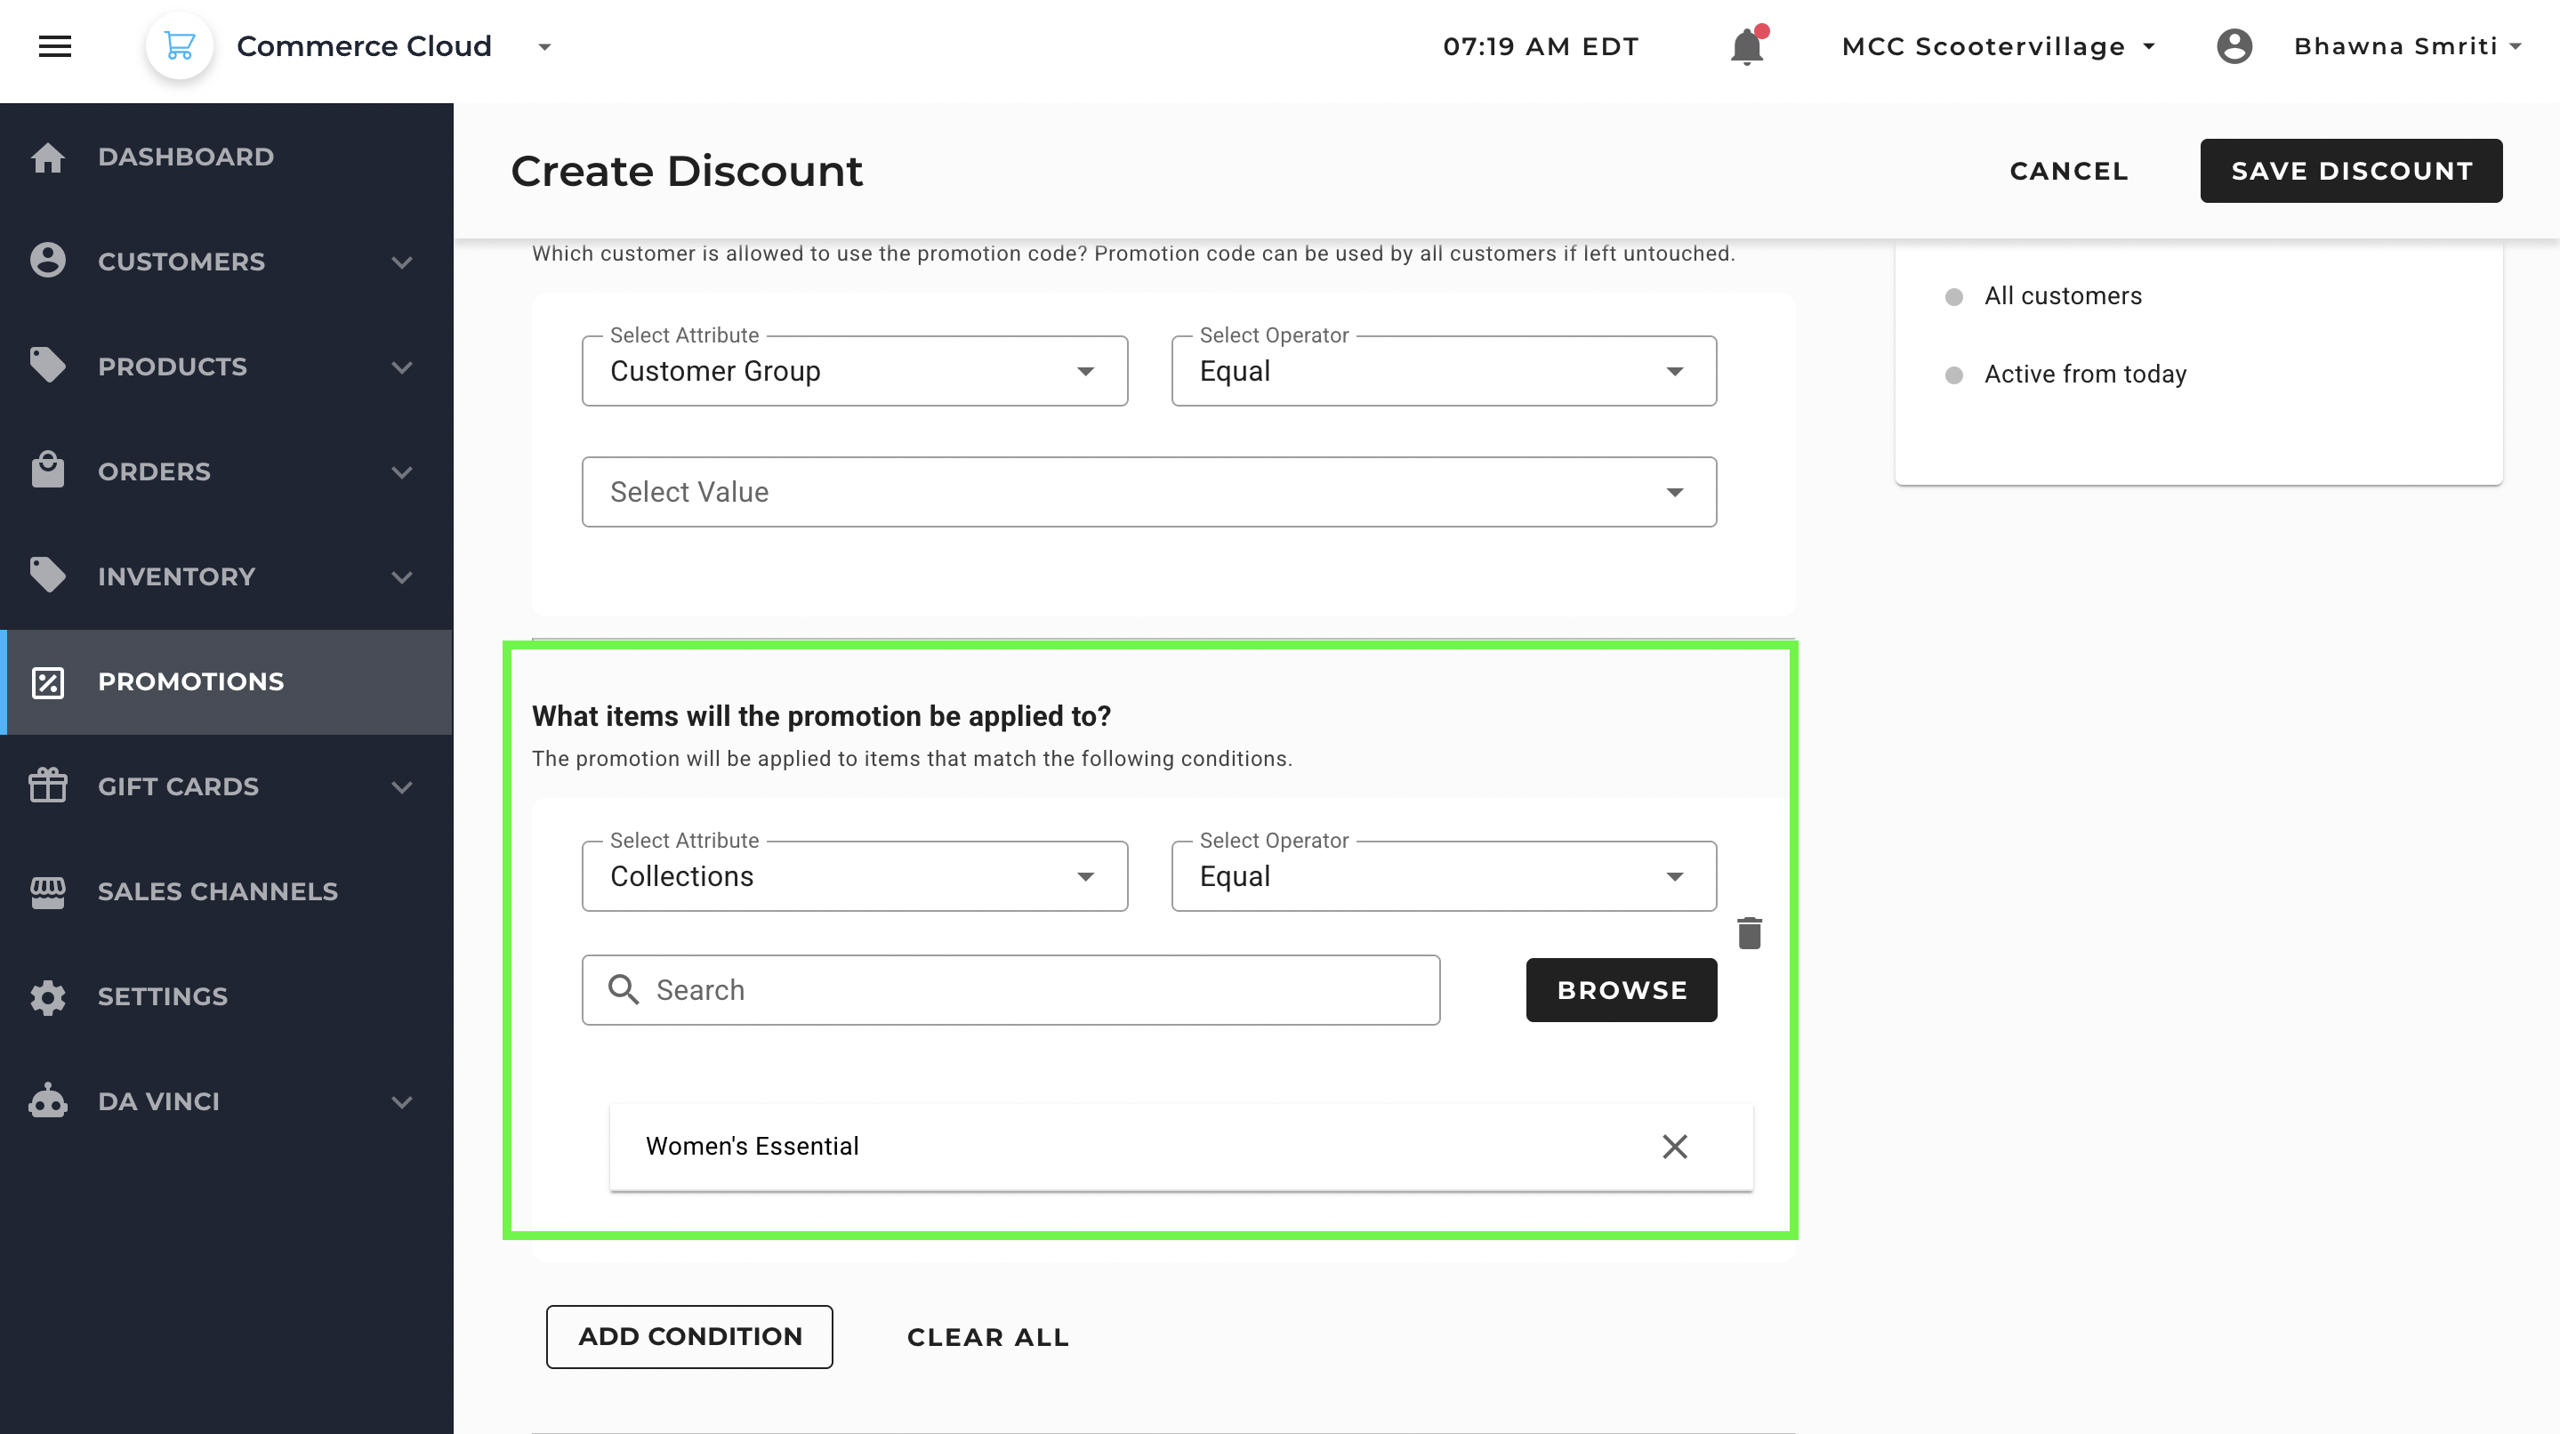
Task: Delete condition using trash icon
Action: click(x=1749, y=933)
